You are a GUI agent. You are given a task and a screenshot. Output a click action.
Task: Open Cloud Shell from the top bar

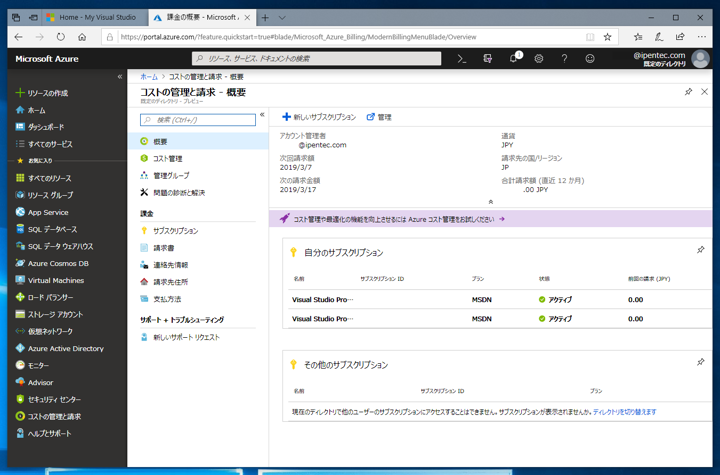click(462, 59)
